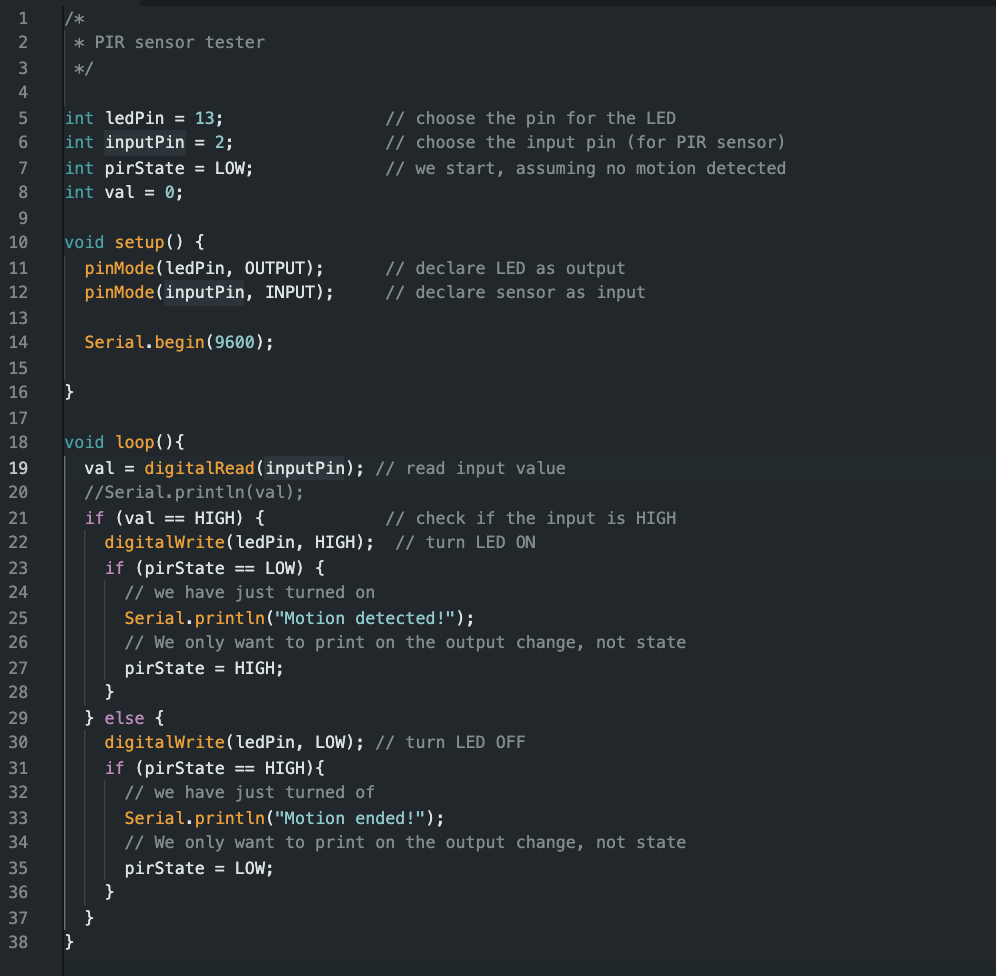Click 'val = 0;' declaration on line 8

point(144,192)
